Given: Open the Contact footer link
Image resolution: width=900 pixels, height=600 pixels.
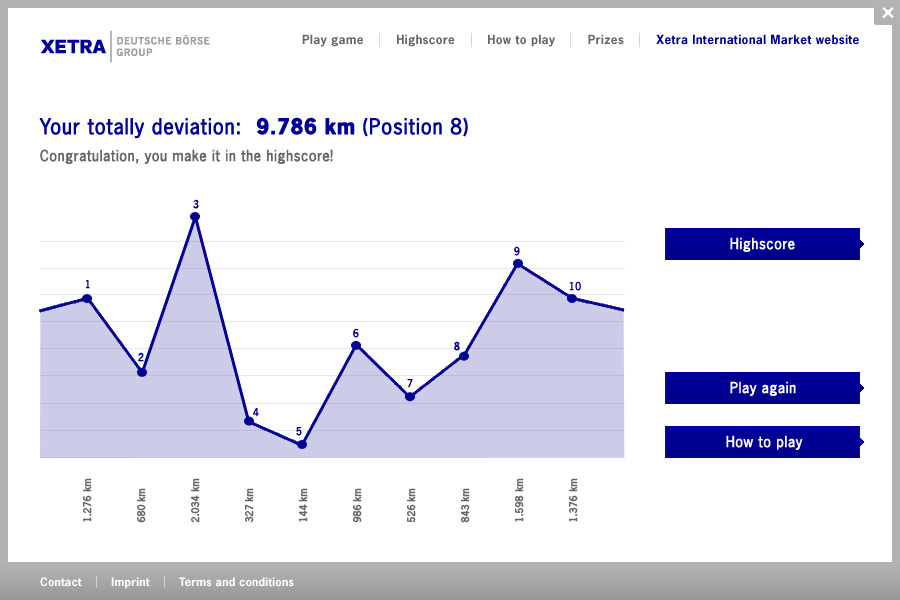Looking at the screenshot, I should (61, 582).
